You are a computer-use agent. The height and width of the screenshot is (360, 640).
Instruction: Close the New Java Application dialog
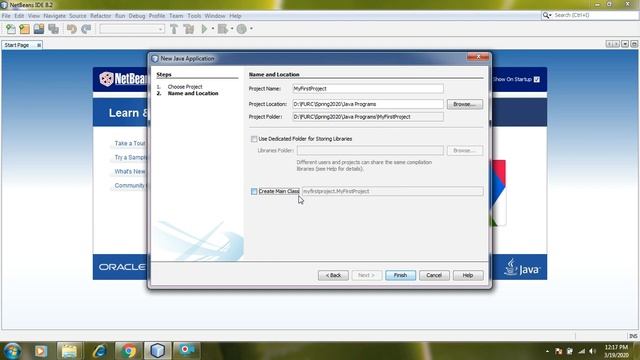tap(478, 57)
